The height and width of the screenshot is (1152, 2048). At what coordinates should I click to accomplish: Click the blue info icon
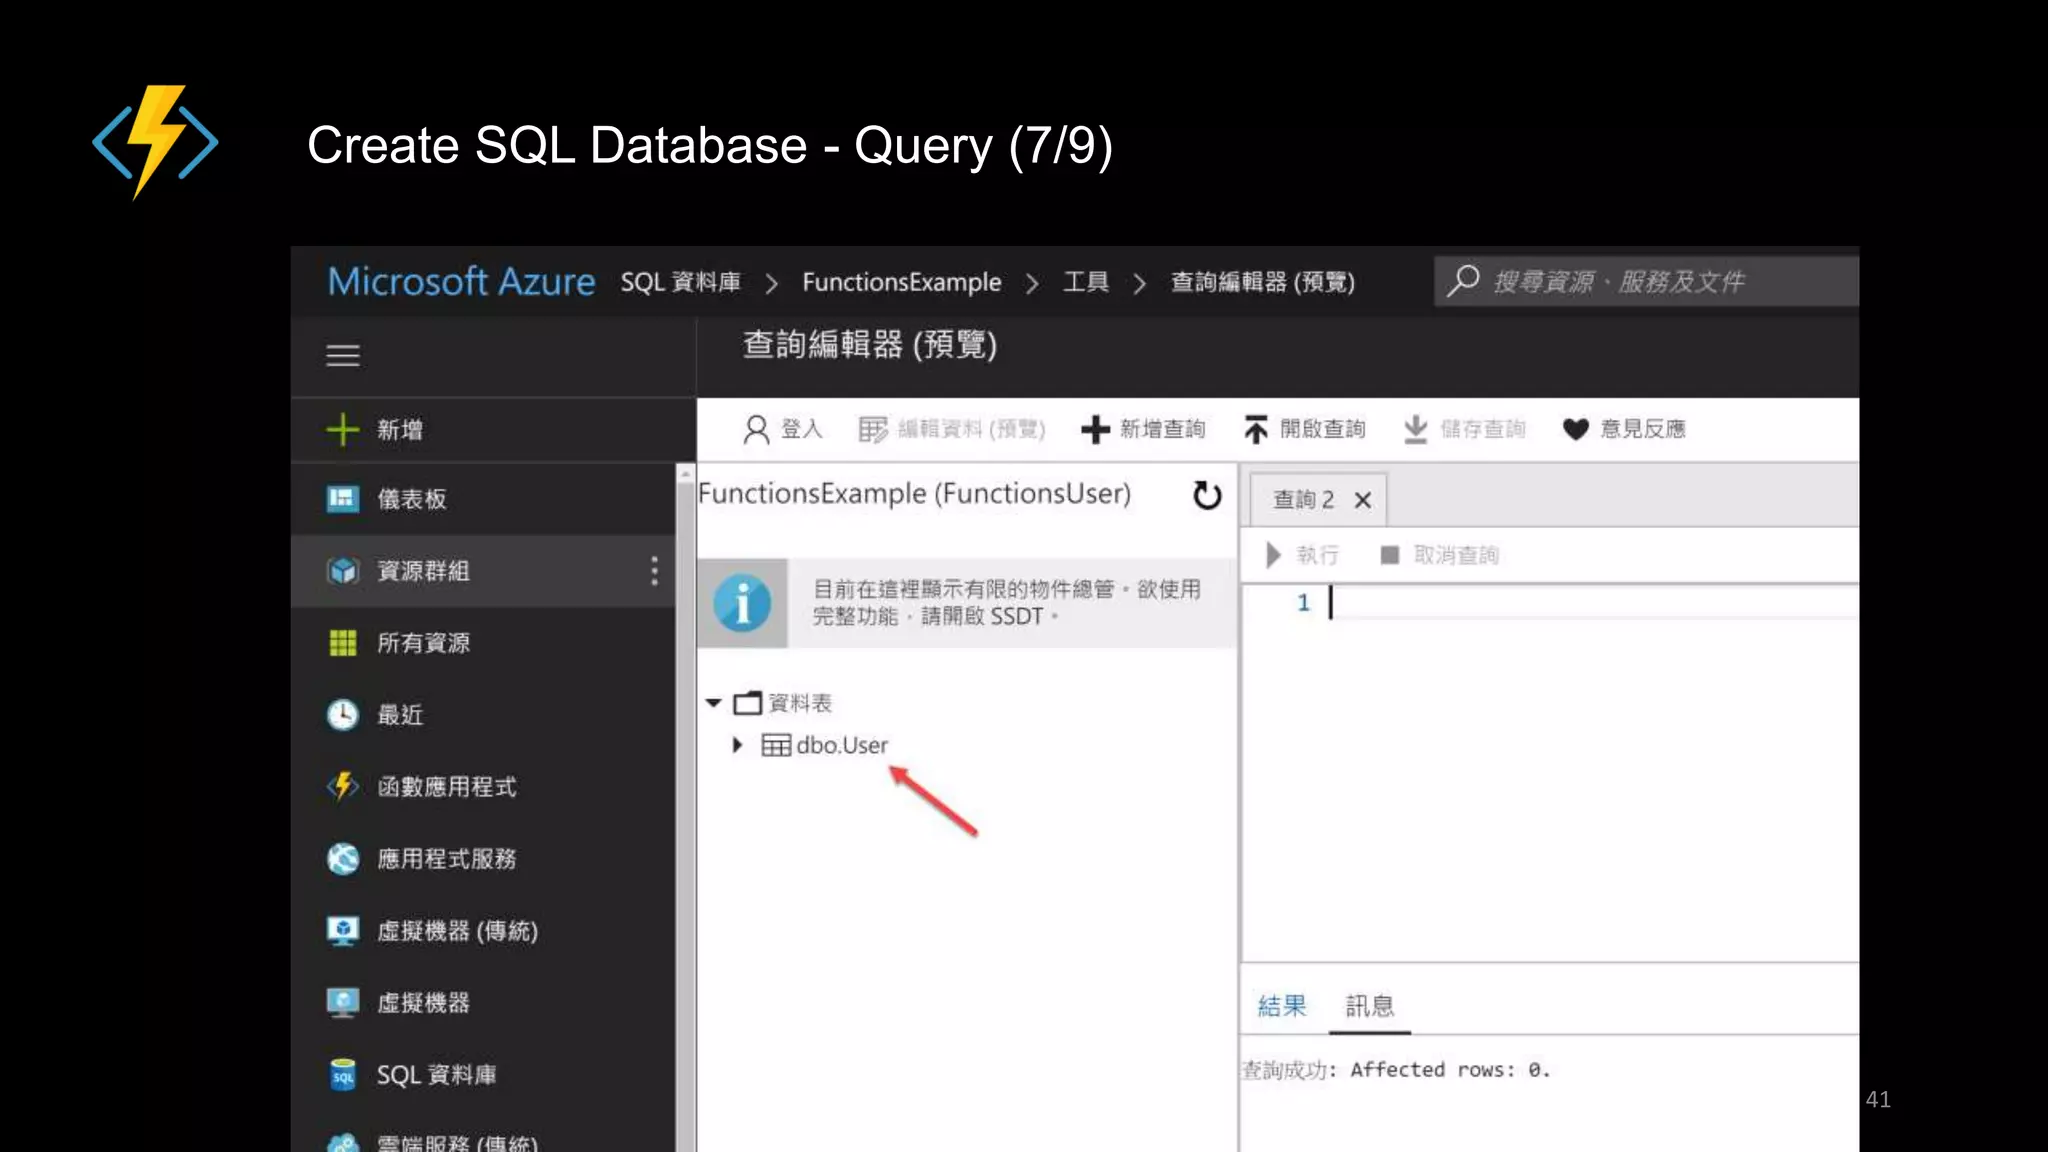(x=742, y=603)
